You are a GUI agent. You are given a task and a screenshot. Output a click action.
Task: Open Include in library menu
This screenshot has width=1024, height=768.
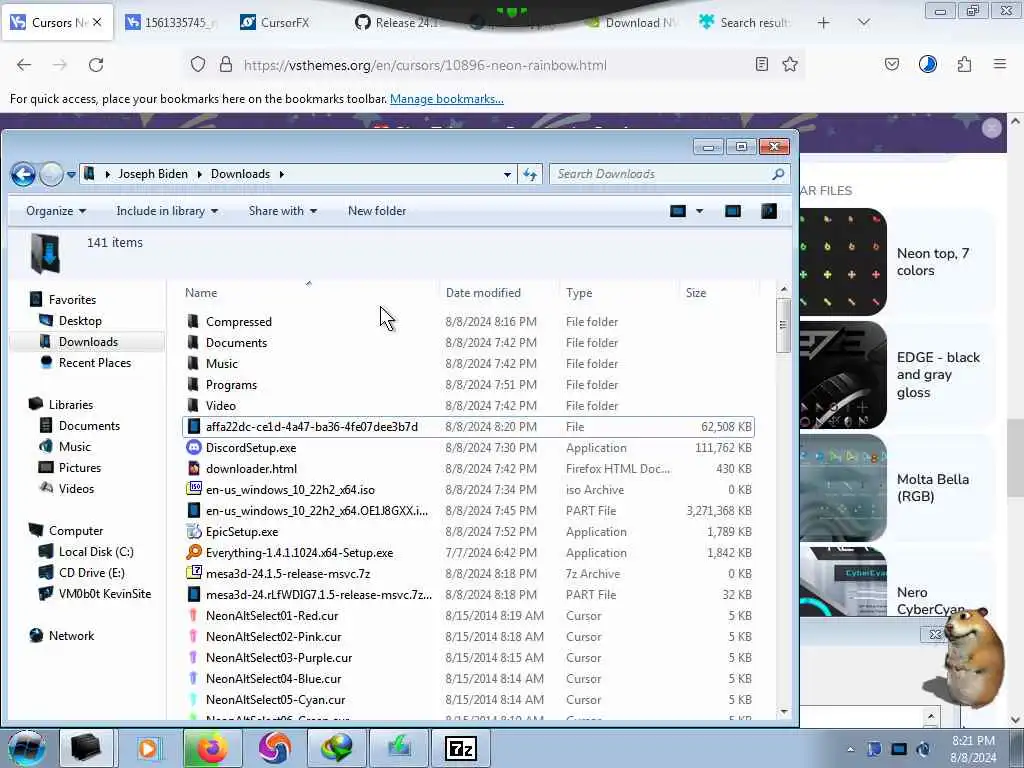coord(167,211)
